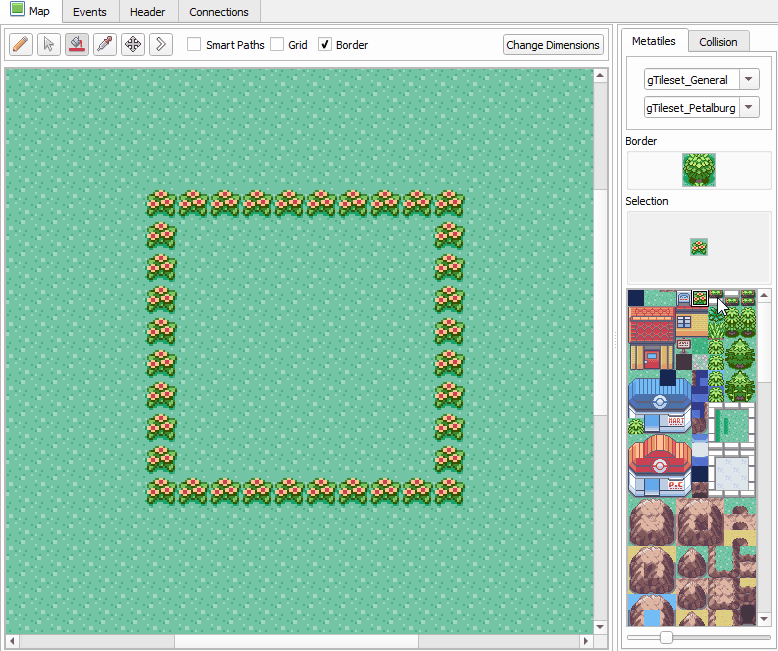The height and width of the screenshot is (651, 778).
Task: Open the gTileset_General dropdown
Action: coord(749,80)
